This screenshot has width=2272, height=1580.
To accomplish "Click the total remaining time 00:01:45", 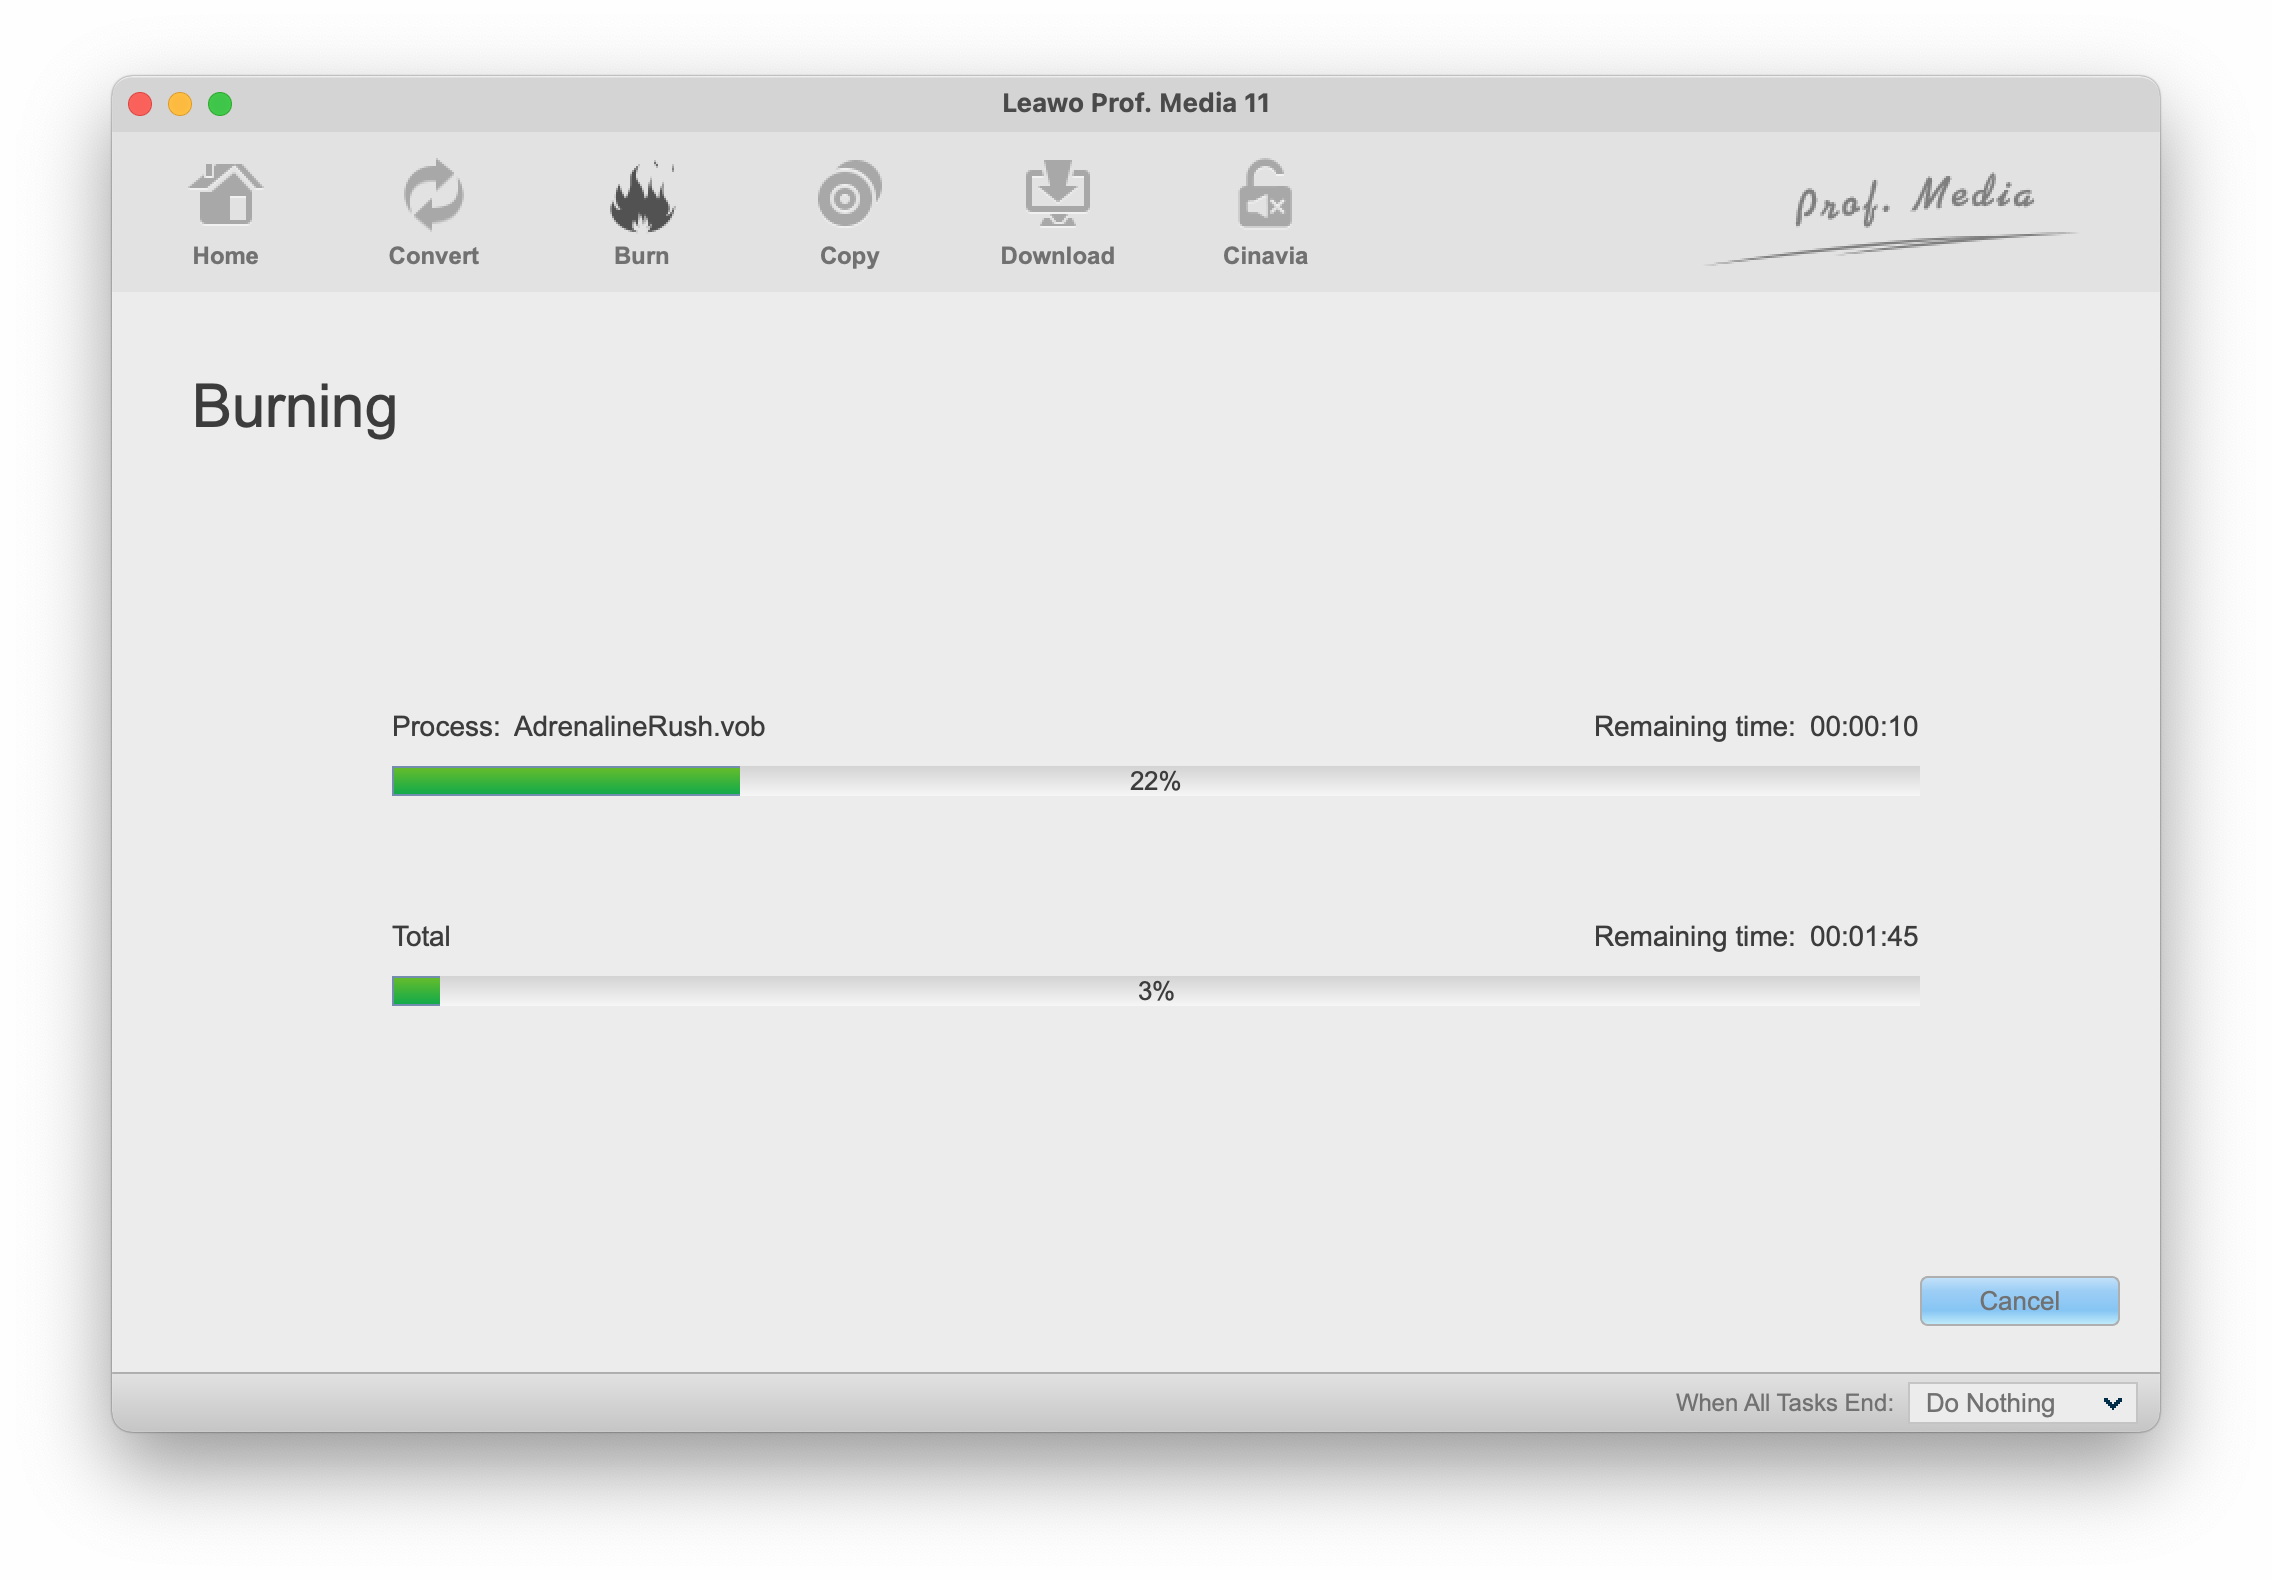I will (x=1863, y=936).
